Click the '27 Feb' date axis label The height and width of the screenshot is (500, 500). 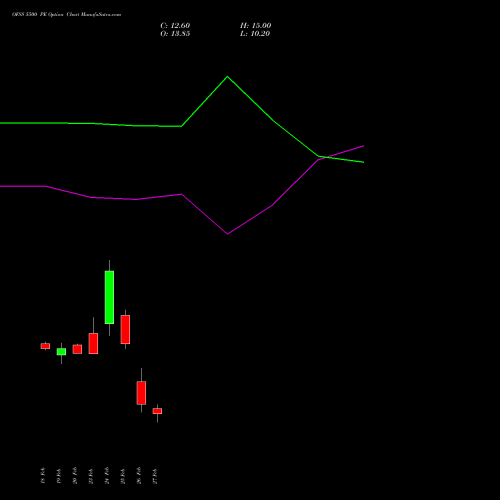155,476
